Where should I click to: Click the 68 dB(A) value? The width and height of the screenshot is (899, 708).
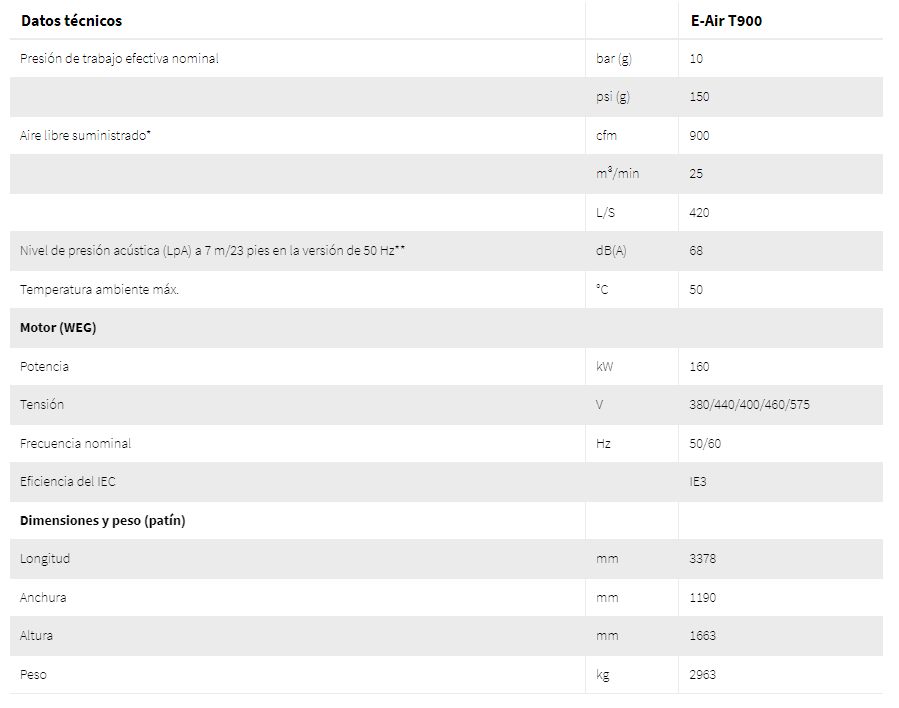[696, 251]
